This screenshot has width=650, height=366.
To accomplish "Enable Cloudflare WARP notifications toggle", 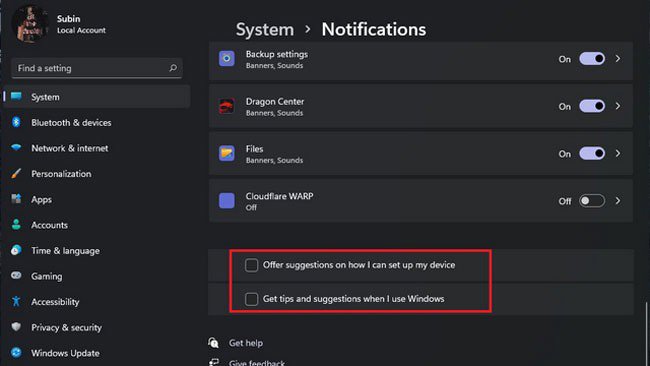I will tap(592, 201).
